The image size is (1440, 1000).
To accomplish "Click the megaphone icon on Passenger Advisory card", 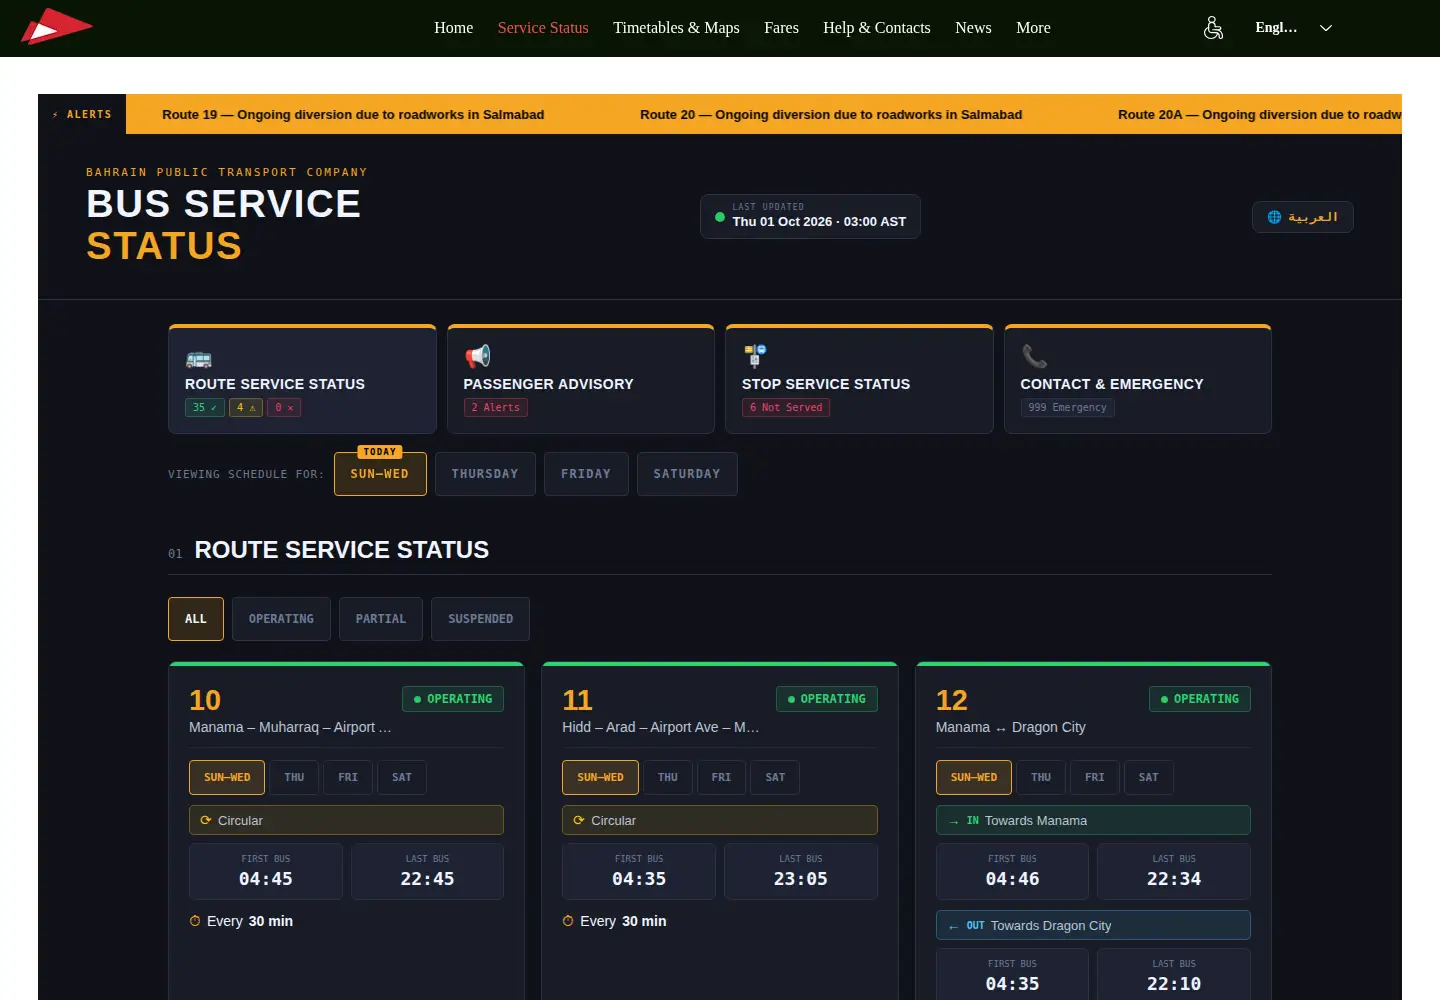I will (x=477, y=356).
